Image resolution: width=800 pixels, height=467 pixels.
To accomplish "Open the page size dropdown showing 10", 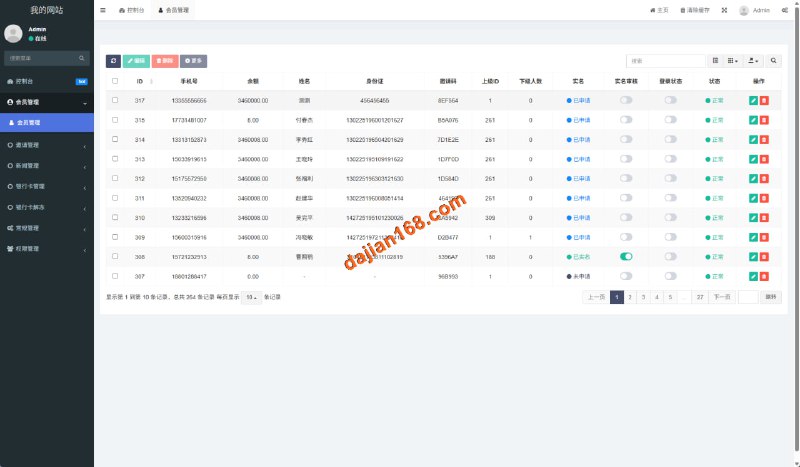I will tap(252, 297).
